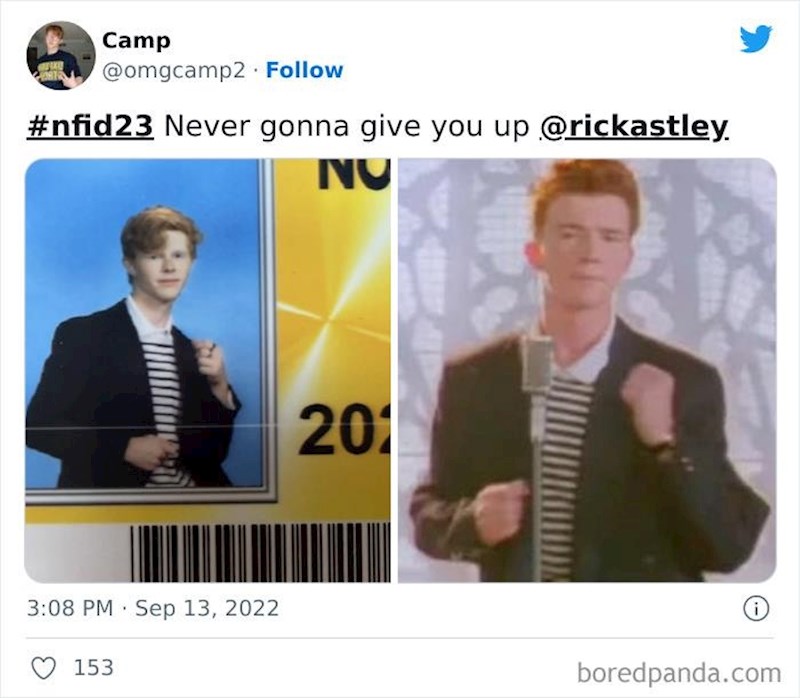The image size is (800, 698).
Task: Click the silver microphone in the right photo
Action: (x=537, y=363)
